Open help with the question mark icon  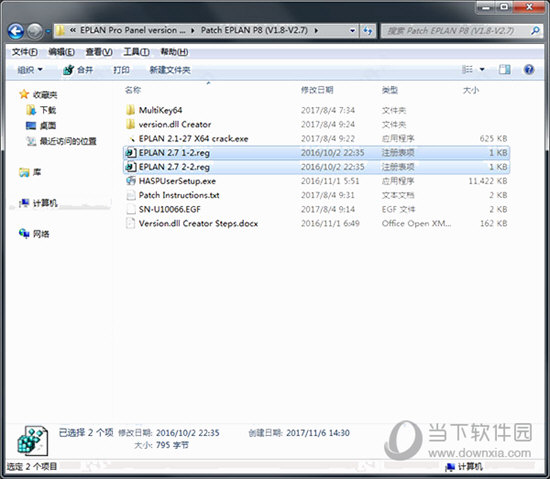pos(529,69)
